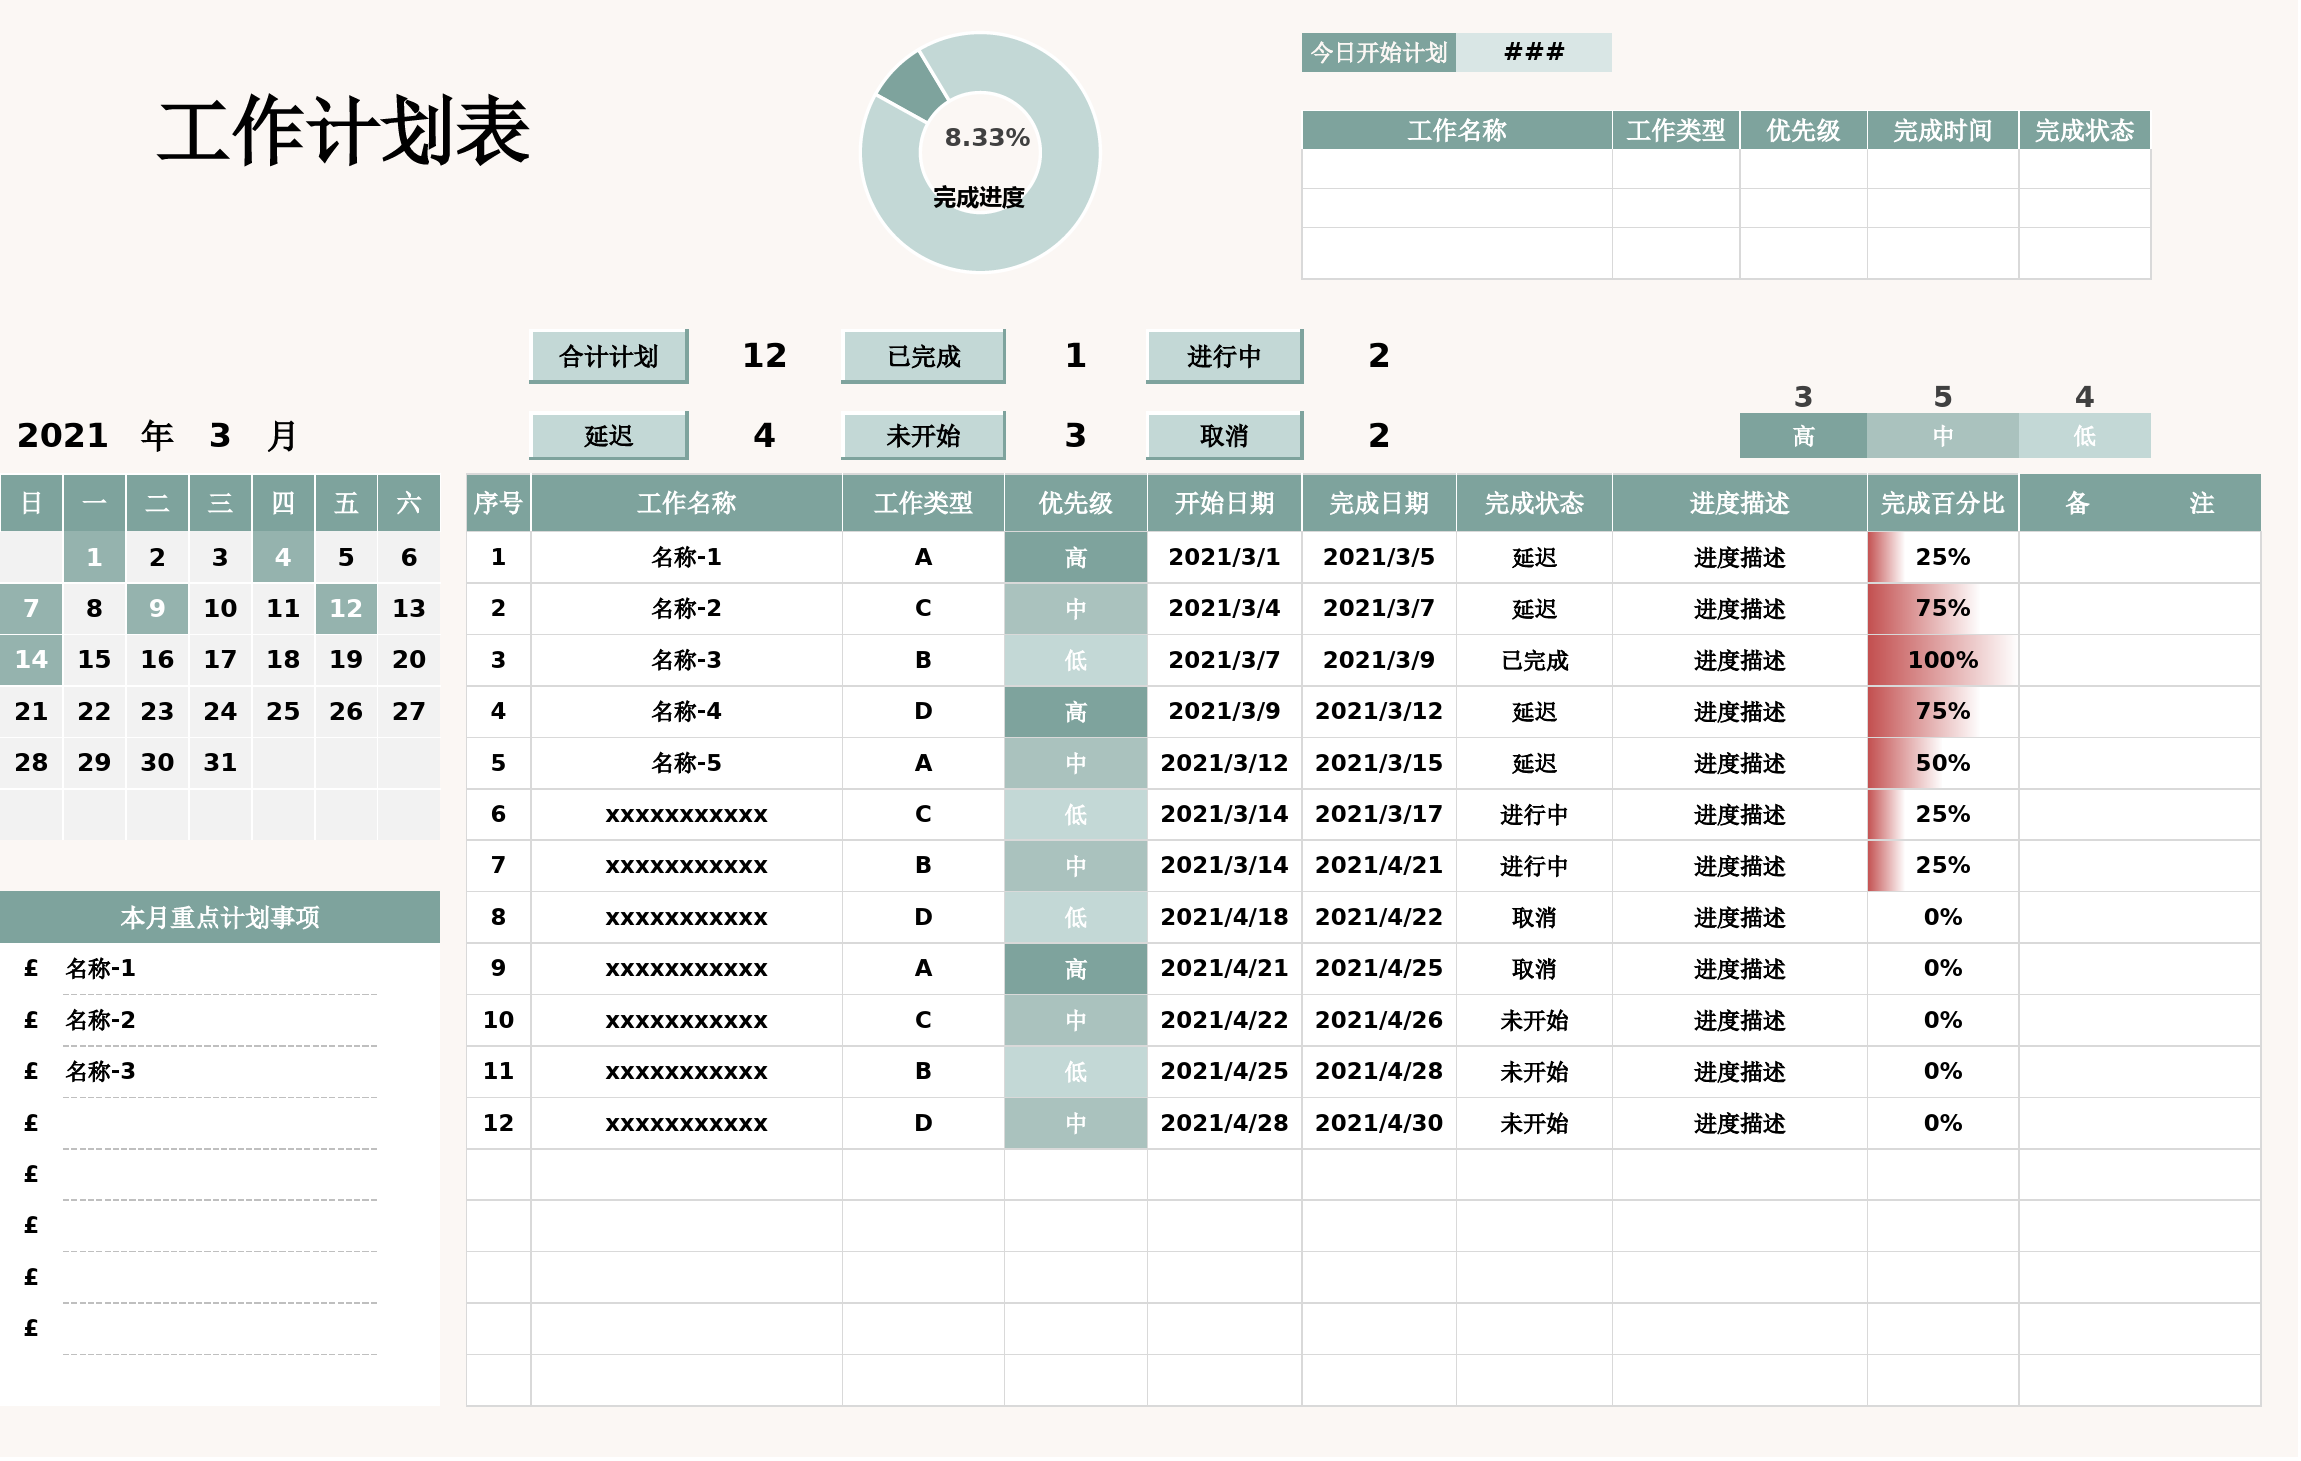Click calendar day 9 highlighted cell

pyautogui.click(x=157, y=608)
